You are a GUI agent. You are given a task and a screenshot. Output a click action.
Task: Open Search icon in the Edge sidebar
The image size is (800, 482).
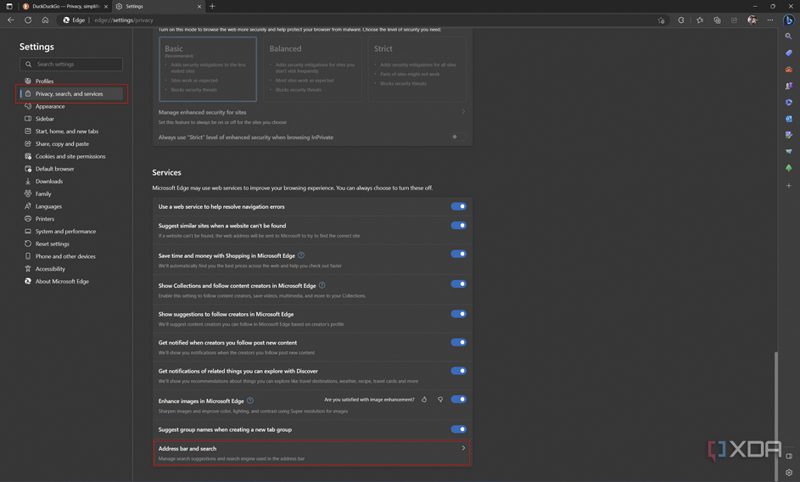coord(789,36)
